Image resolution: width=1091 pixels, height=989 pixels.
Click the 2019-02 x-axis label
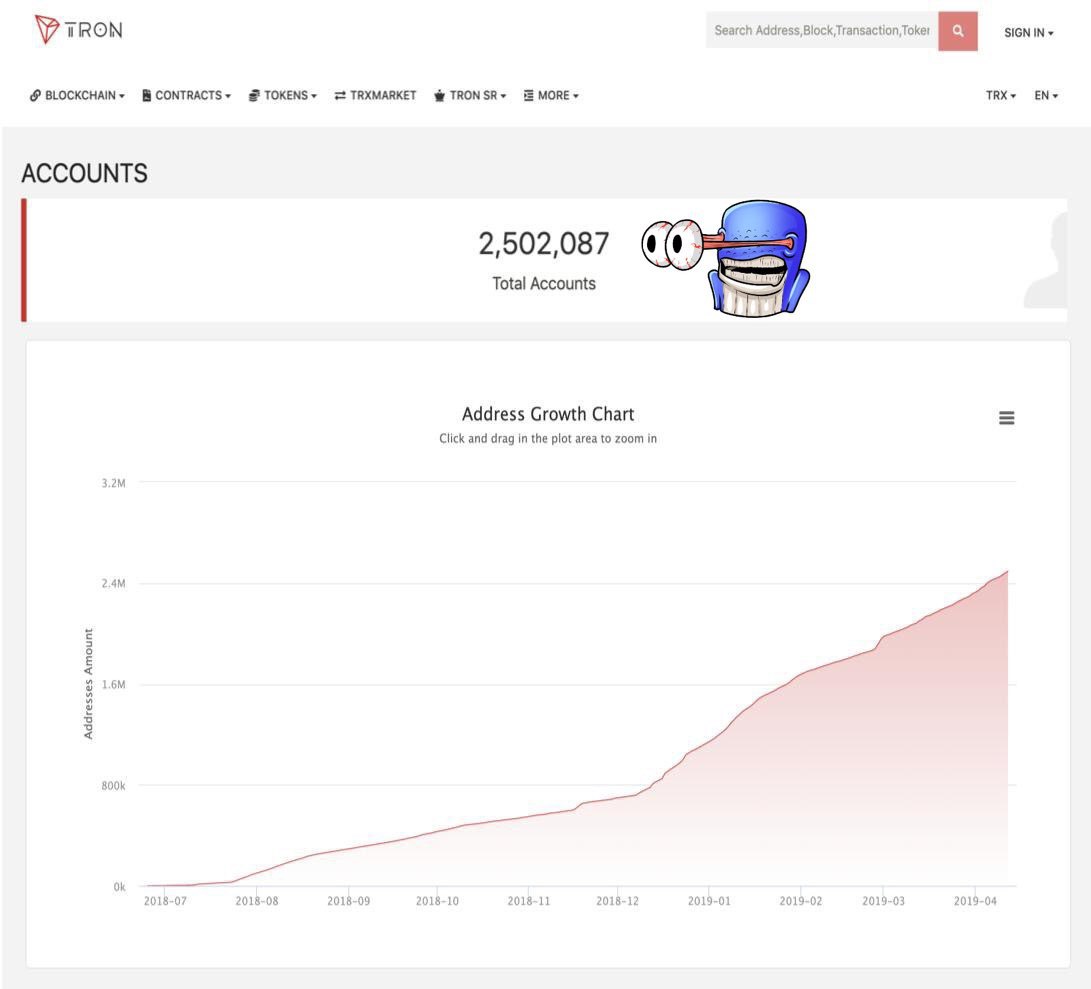click(x=801, y=901)
